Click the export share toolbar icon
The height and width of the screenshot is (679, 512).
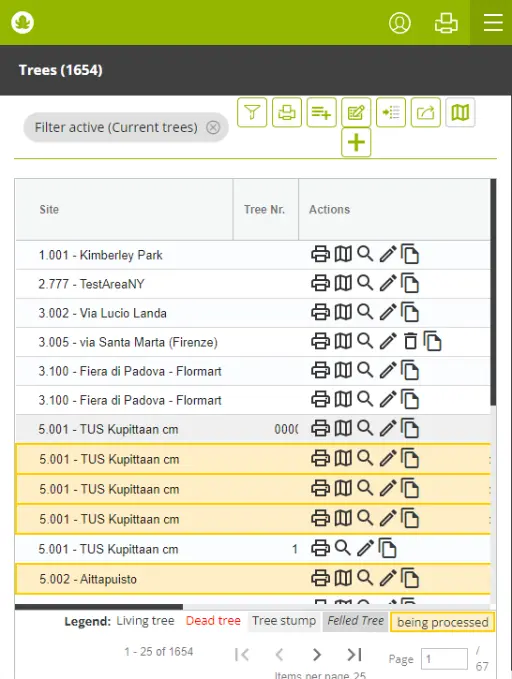point(425,113)
